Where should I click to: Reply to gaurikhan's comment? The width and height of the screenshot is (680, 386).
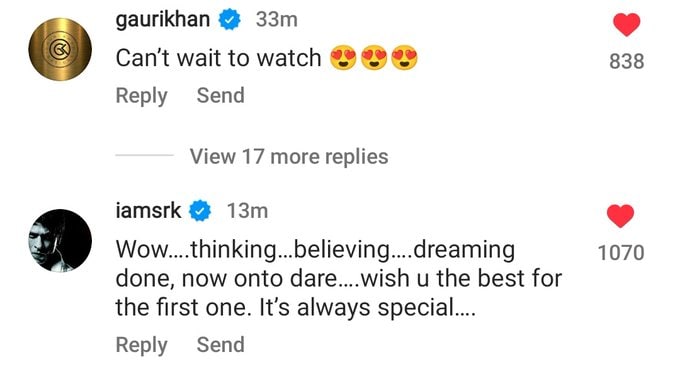[141, 95]
